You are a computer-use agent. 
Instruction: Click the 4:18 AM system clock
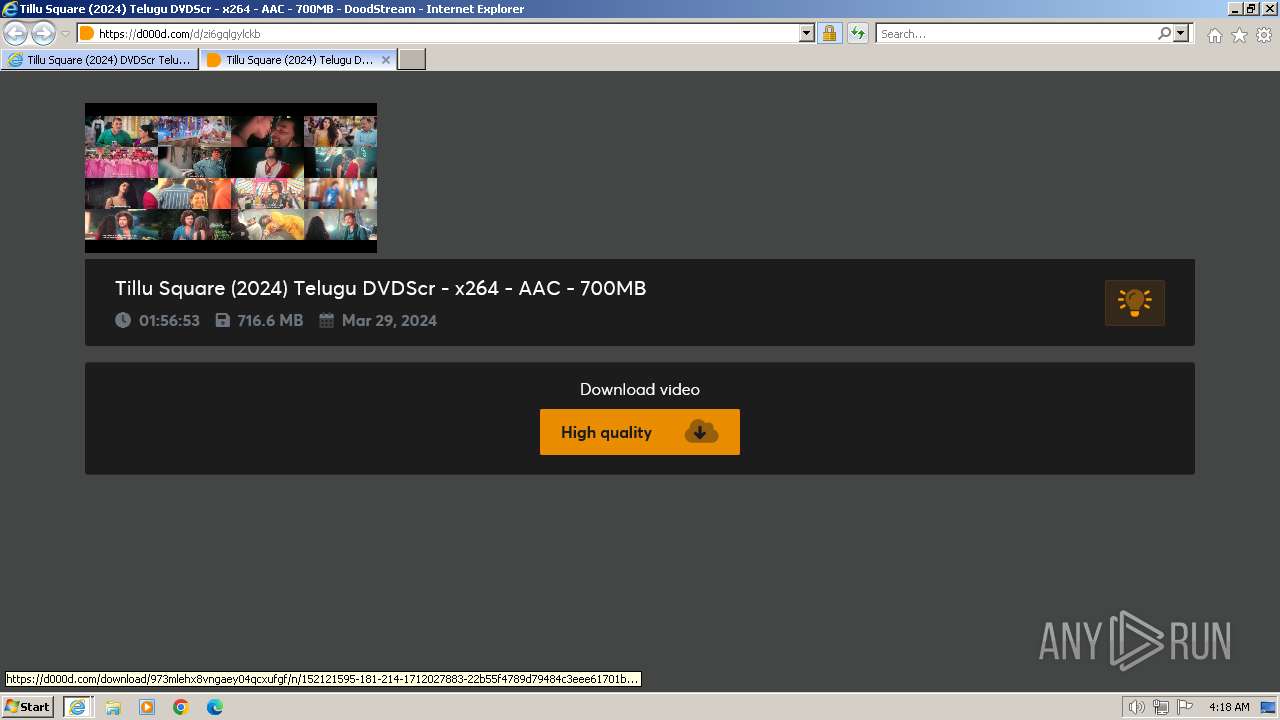pyautogui.click(x=1229, y=707)
